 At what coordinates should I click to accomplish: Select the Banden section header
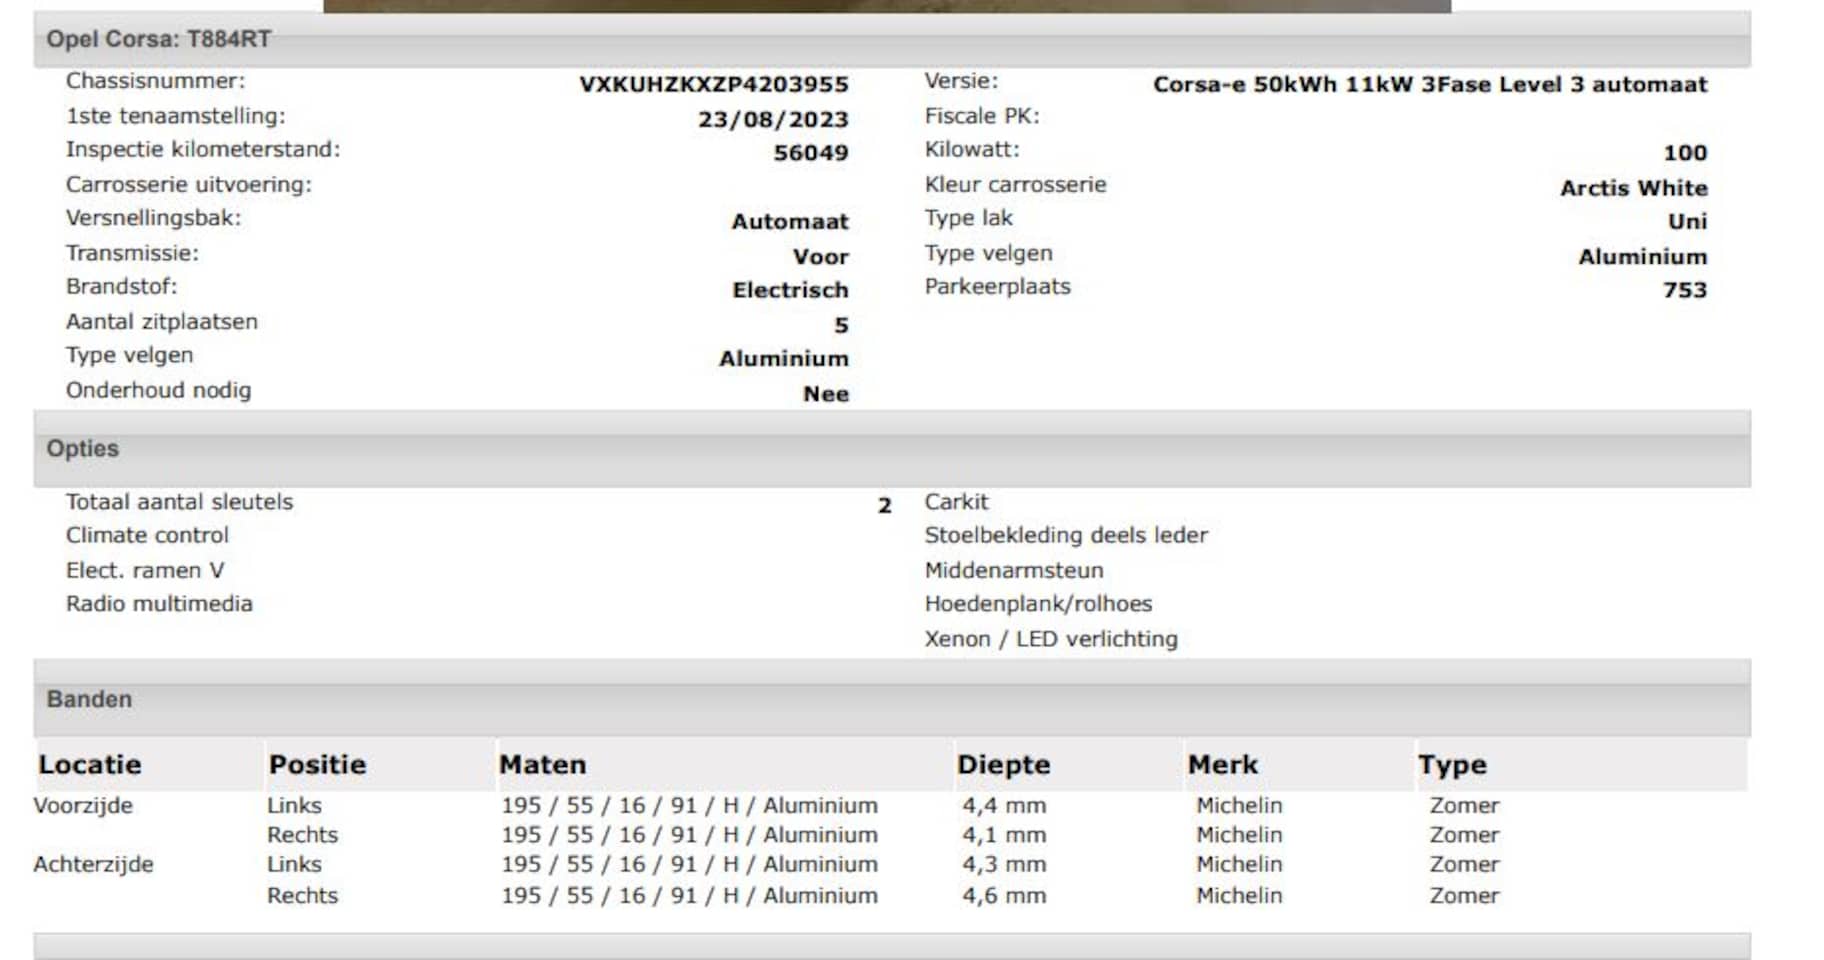pyautogui.click(x=892, y=699)
